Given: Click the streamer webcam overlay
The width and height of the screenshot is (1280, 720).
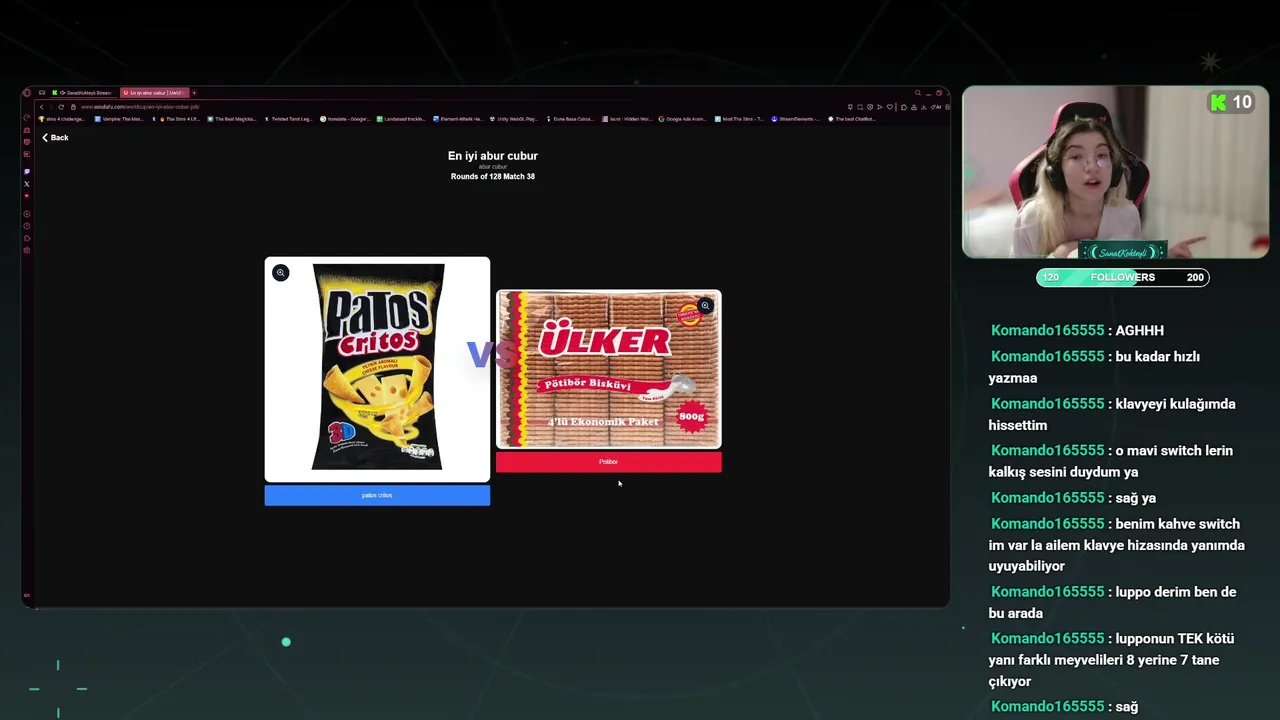Looking at the screenshot, I should click(x=1115, y=172).
